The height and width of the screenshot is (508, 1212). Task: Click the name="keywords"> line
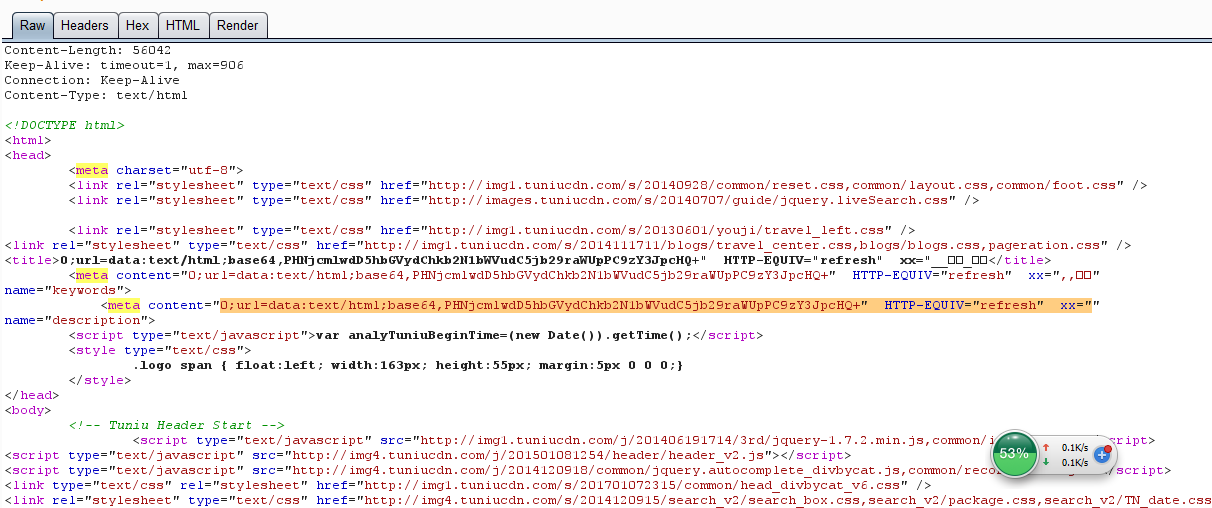click(x=68, y=290)
